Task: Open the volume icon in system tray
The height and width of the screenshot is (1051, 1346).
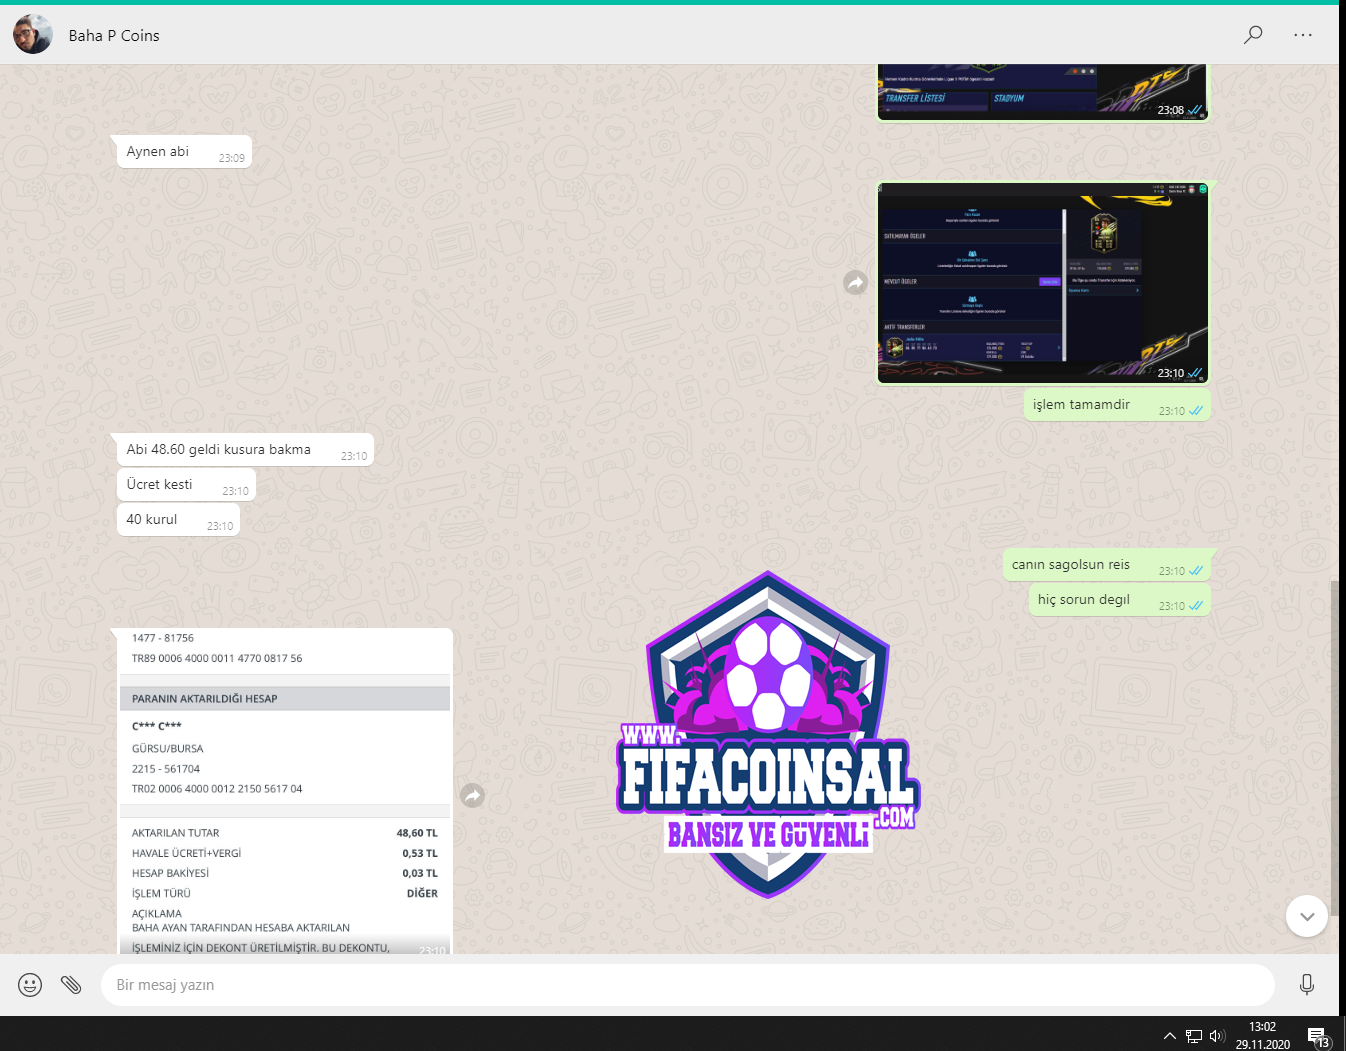Action: coord(1217,1036)
